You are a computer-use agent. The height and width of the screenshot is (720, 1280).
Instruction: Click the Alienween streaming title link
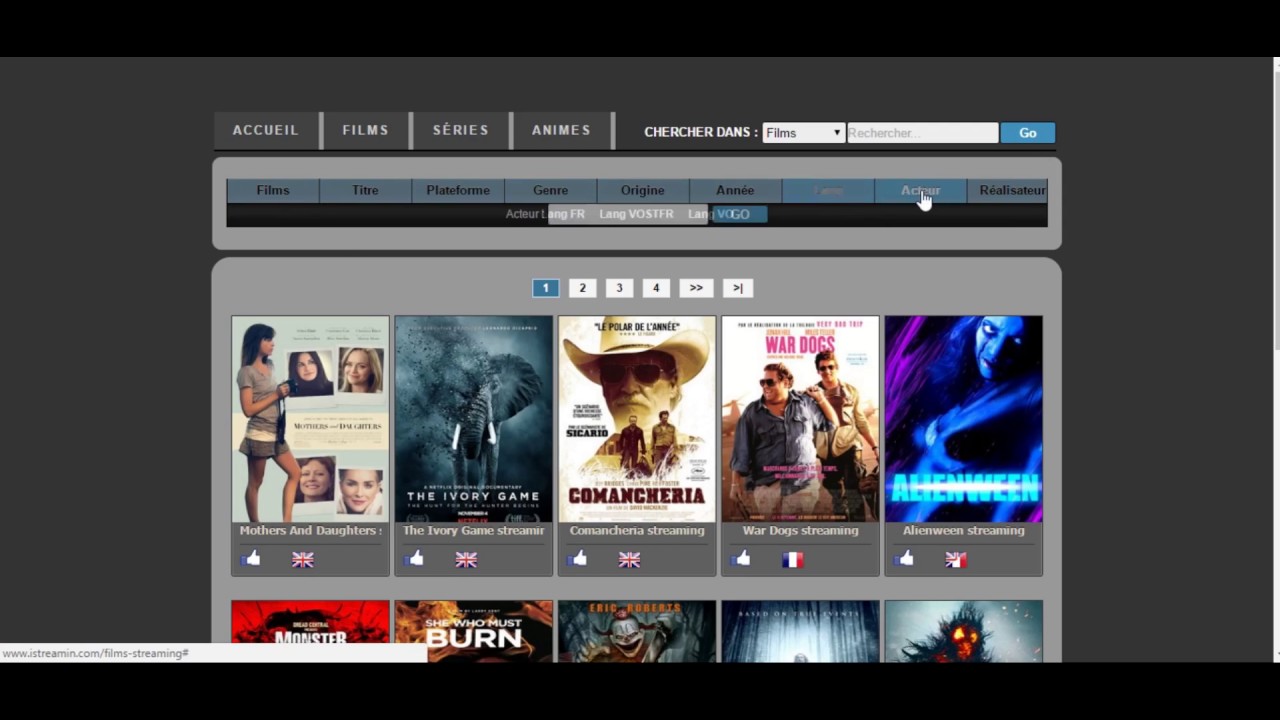(x=964, y=531)
